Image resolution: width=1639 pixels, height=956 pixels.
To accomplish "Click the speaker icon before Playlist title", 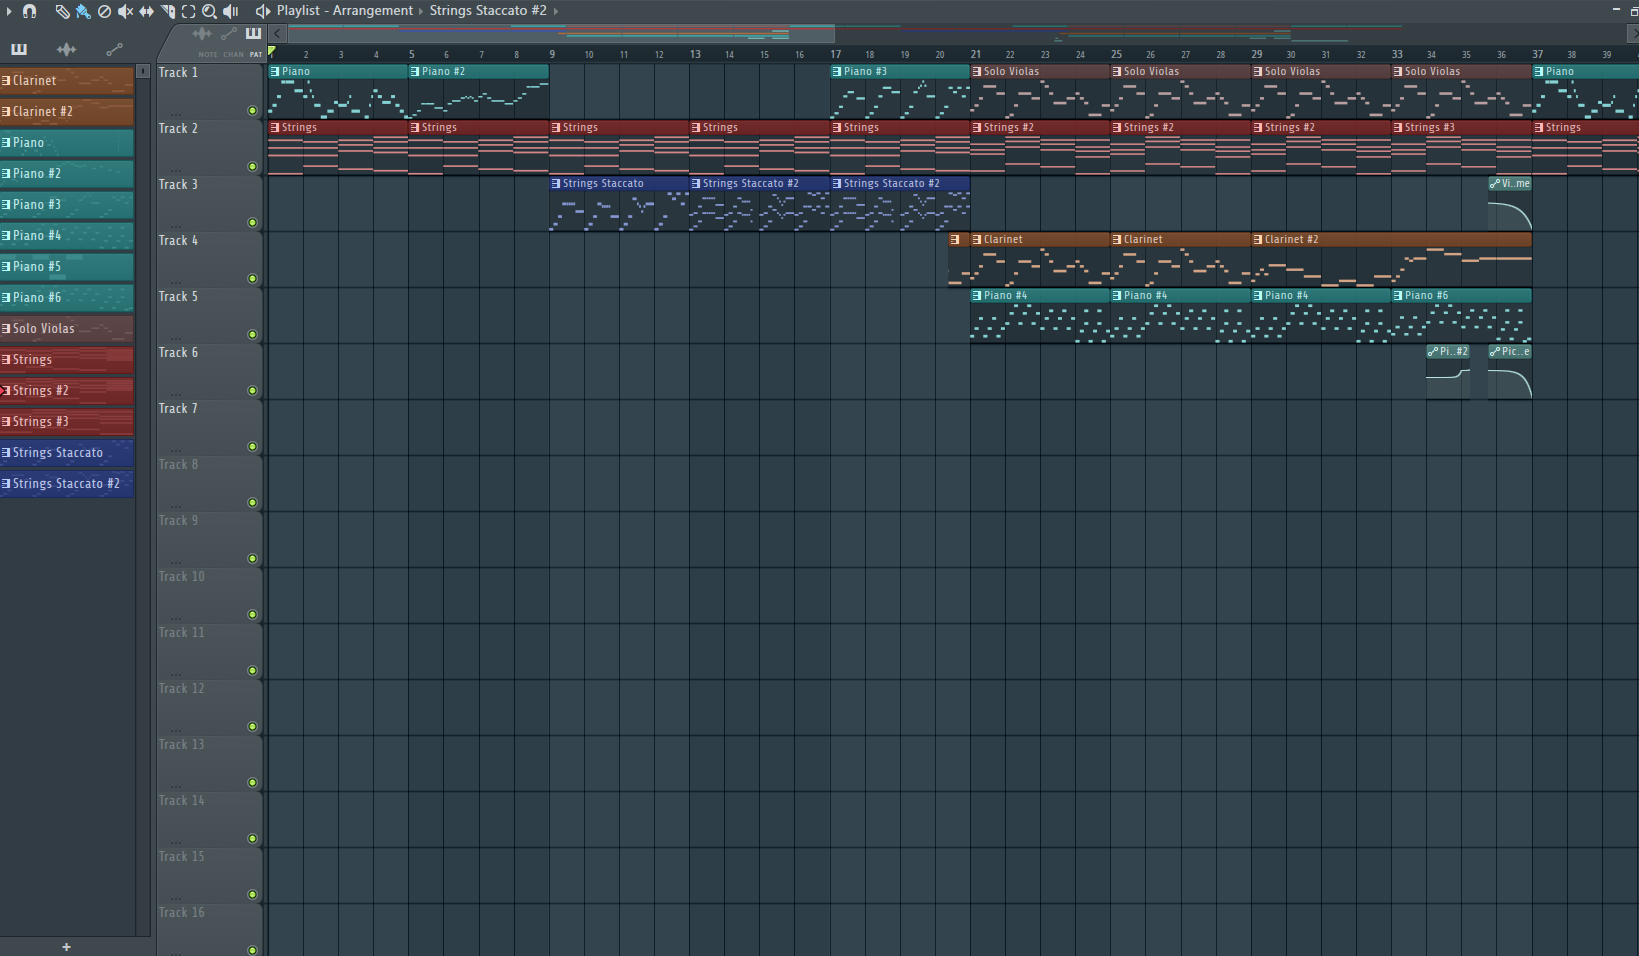I will click(x=263, y=11).
